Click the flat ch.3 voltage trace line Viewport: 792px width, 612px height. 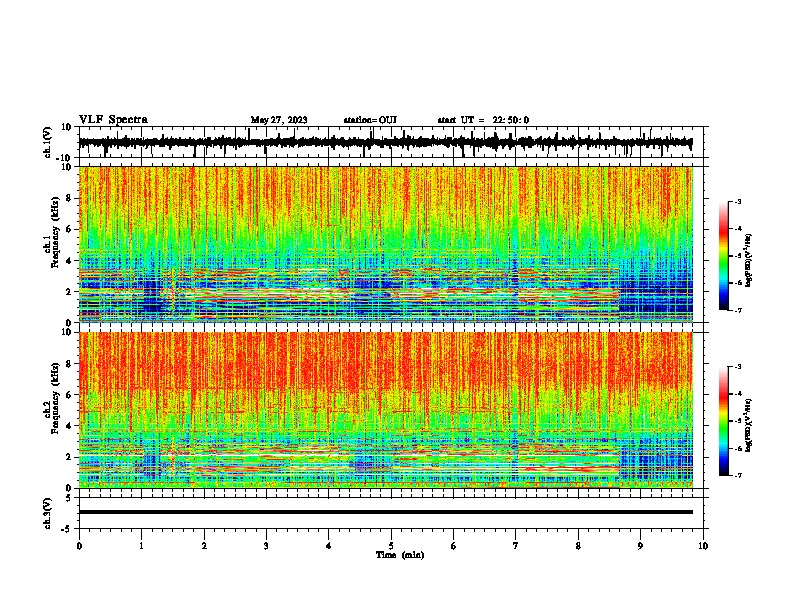click(x=386, y=512)
